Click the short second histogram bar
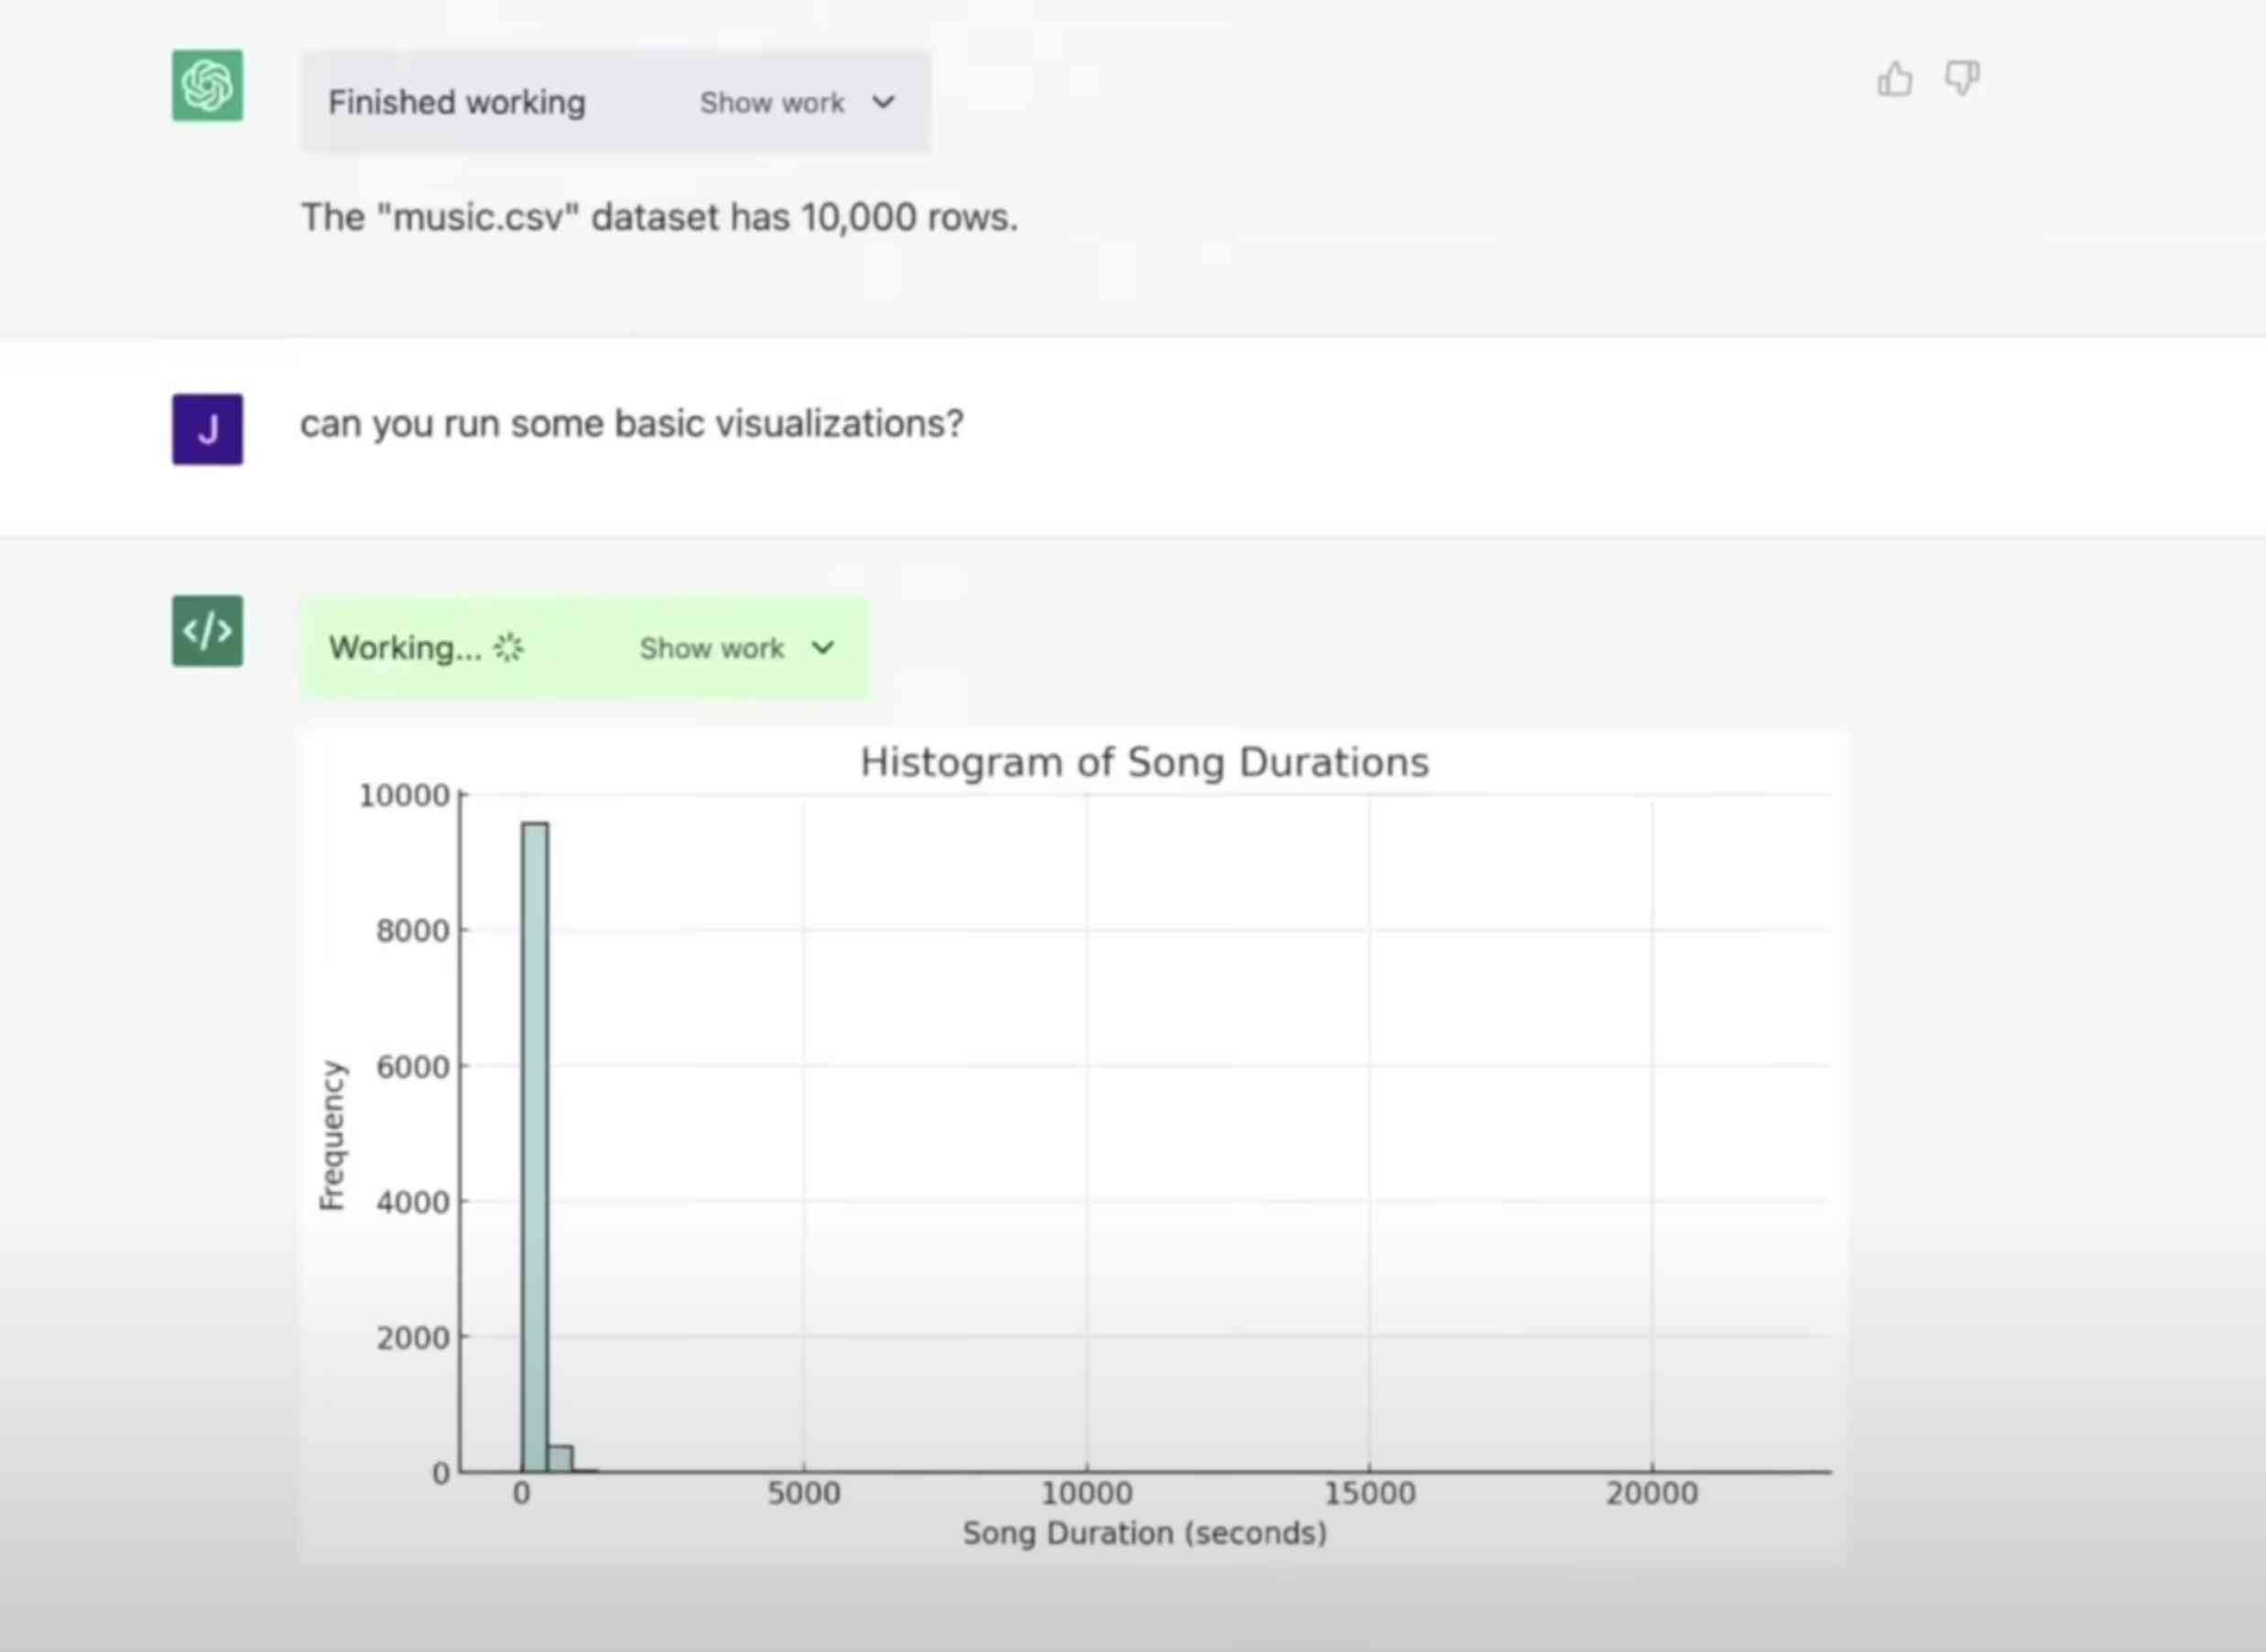Screen dimensions: 2266x1652 560,1459
